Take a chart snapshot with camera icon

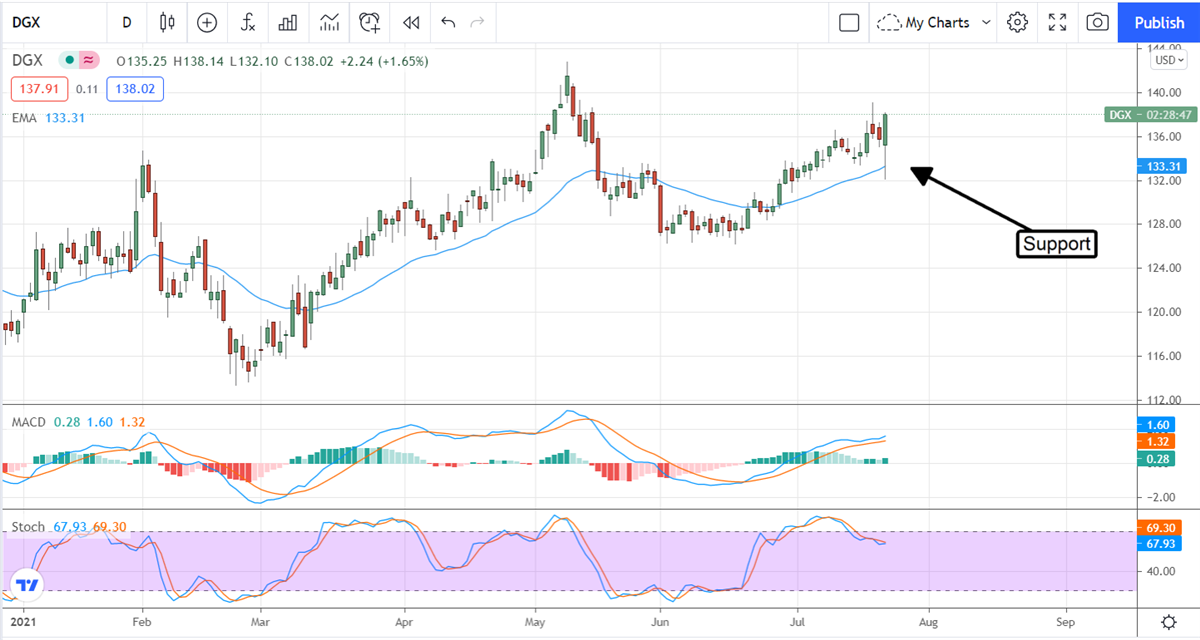click(1097, 22)
